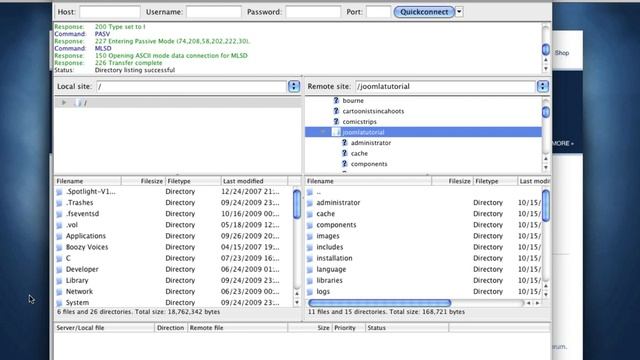Click '226 Transfer complete' log line
This screenshot has width=640, height=360.
(129, 63)
